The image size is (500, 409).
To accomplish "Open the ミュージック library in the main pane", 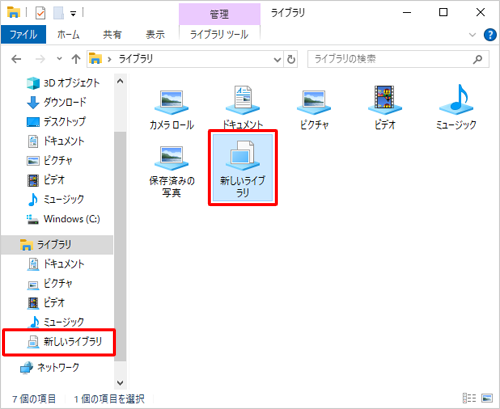I will pyautogui.click(x=456, y=107).
